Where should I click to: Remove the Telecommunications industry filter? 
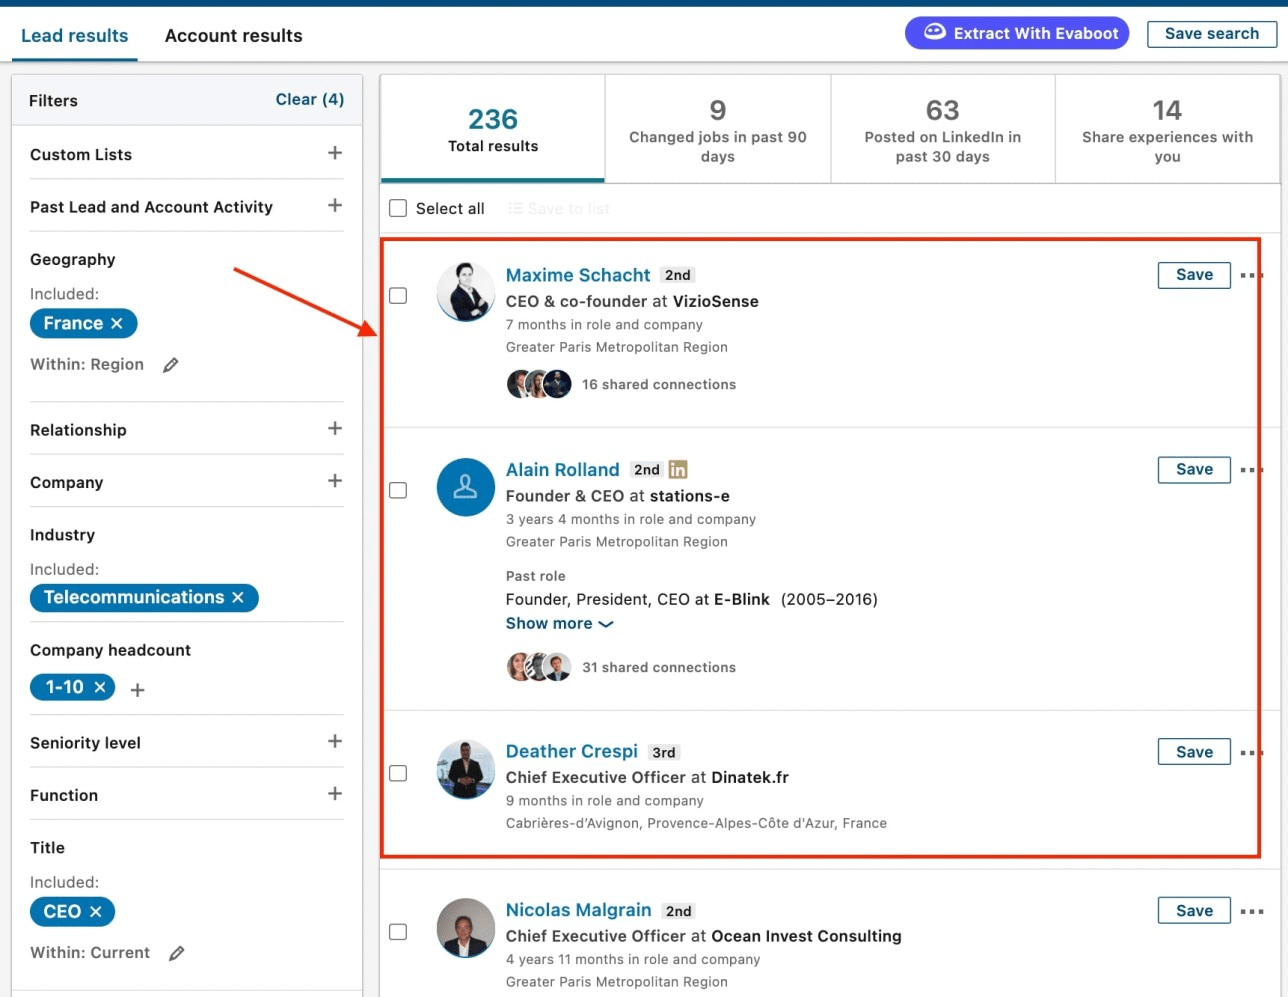[x=238, y=597]
